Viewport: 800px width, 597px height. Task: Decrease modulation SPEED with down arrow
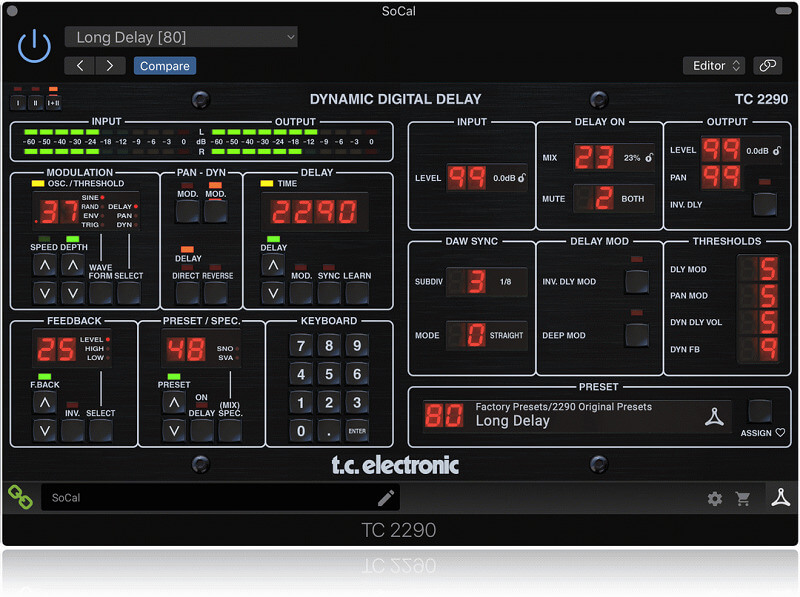45,293
